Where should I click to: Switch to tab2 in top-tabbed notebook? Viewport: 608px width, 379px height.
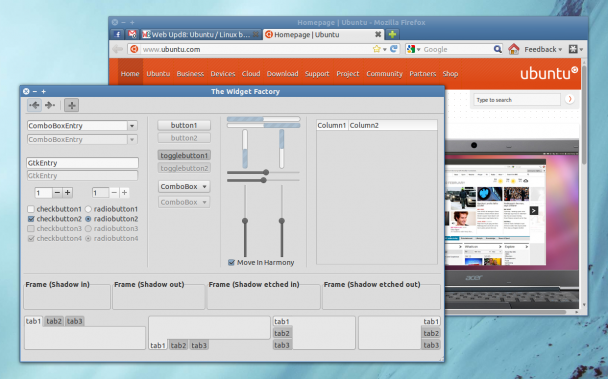point(54,321)
